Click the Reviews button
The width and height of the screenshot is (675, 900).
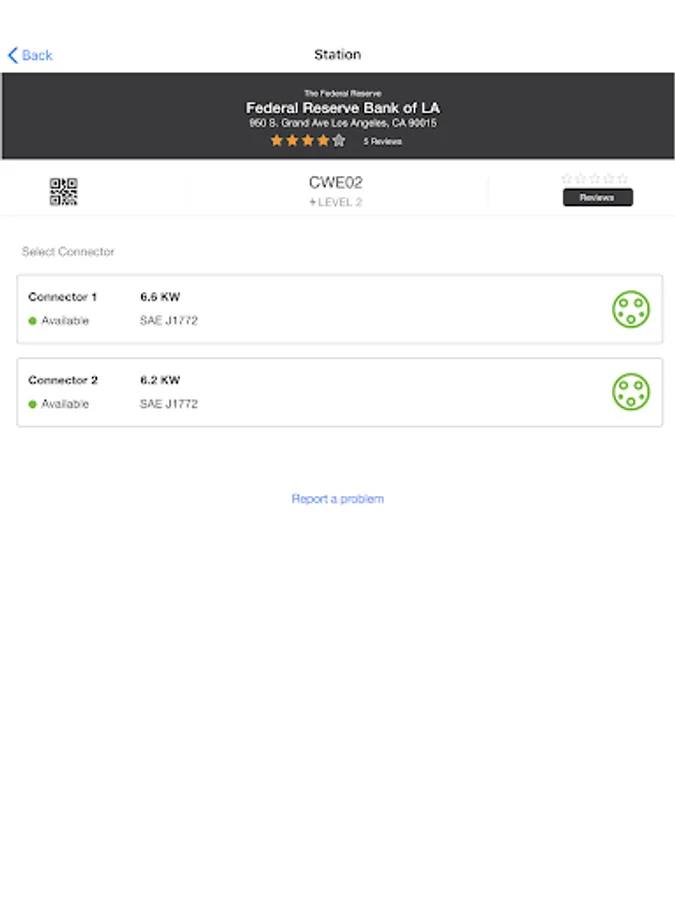(x=598, y=197)
